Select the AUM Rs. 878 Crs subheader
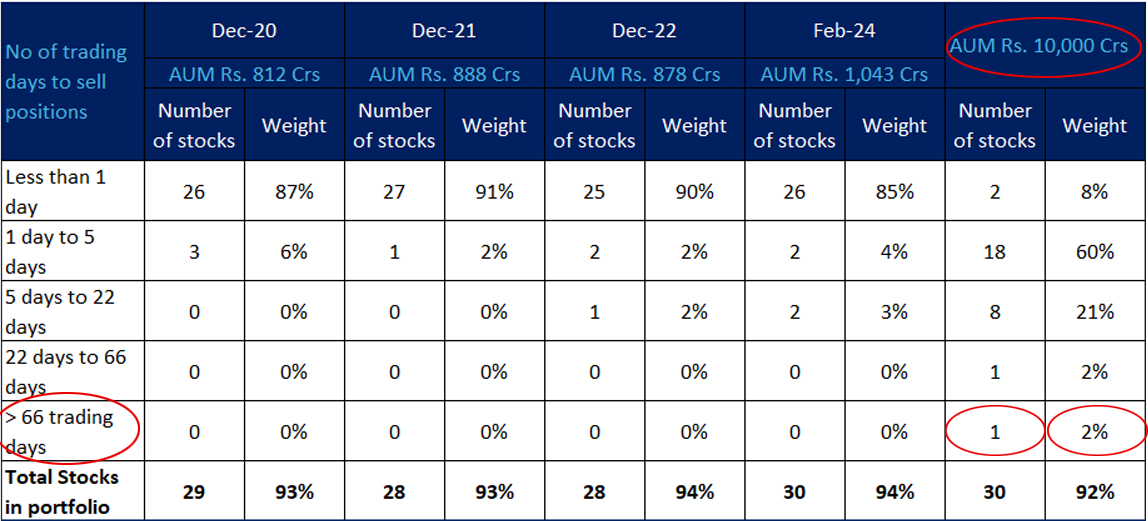 coord(644,74)
